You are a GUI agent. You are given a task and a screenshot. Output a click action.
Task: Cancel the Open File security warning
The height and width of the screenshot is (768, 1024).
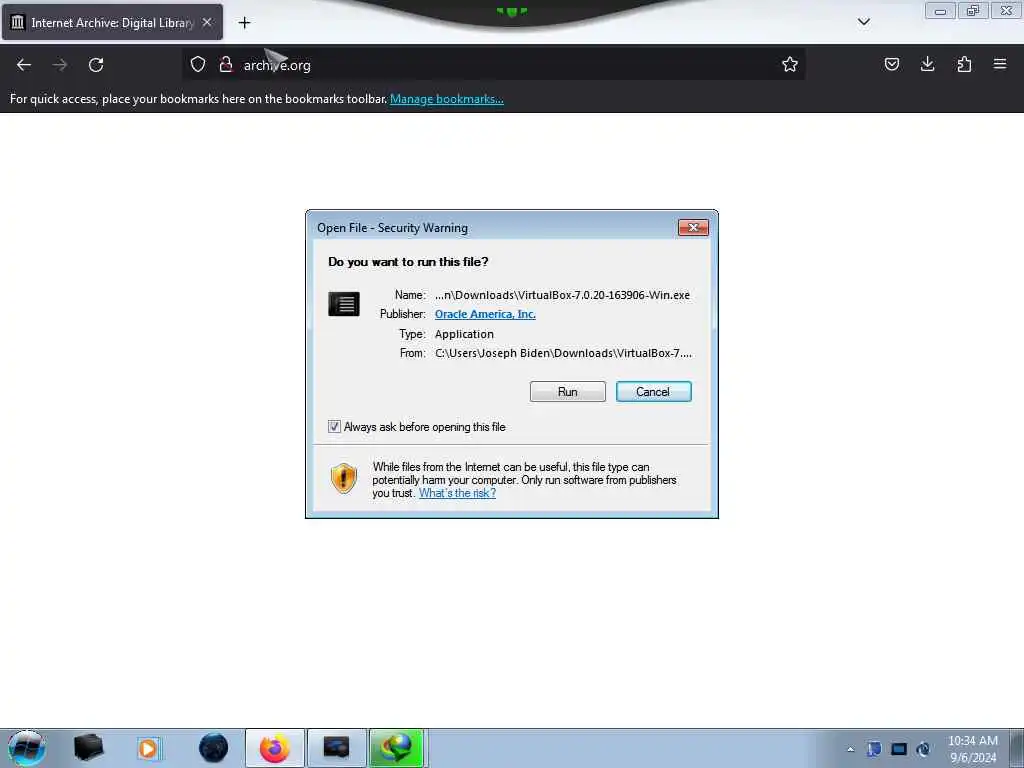coord(653,392)
